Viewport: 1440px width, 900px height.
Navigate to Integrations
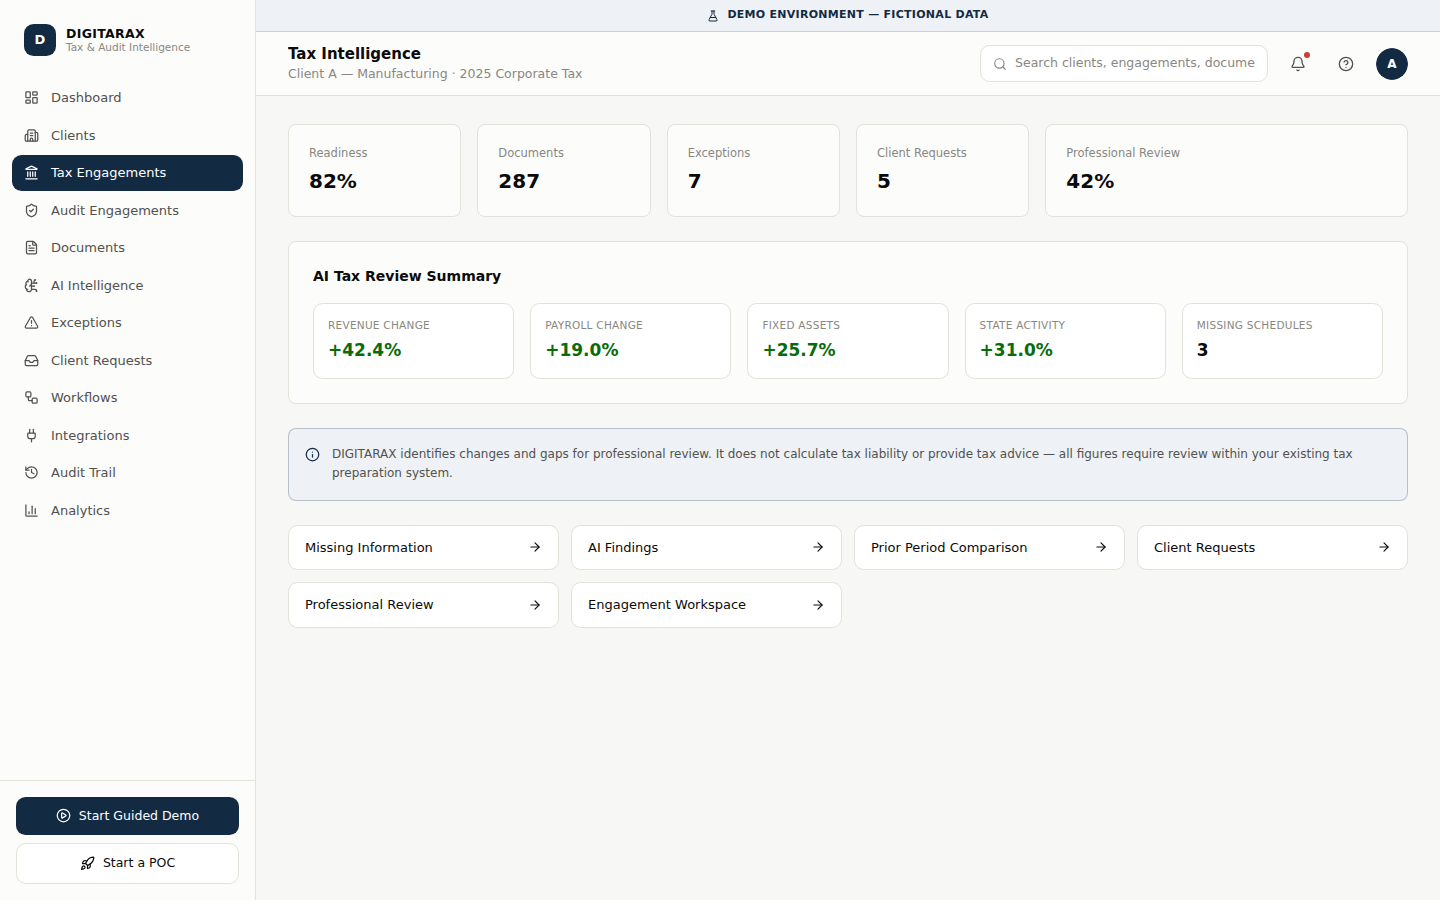(127, 435)
